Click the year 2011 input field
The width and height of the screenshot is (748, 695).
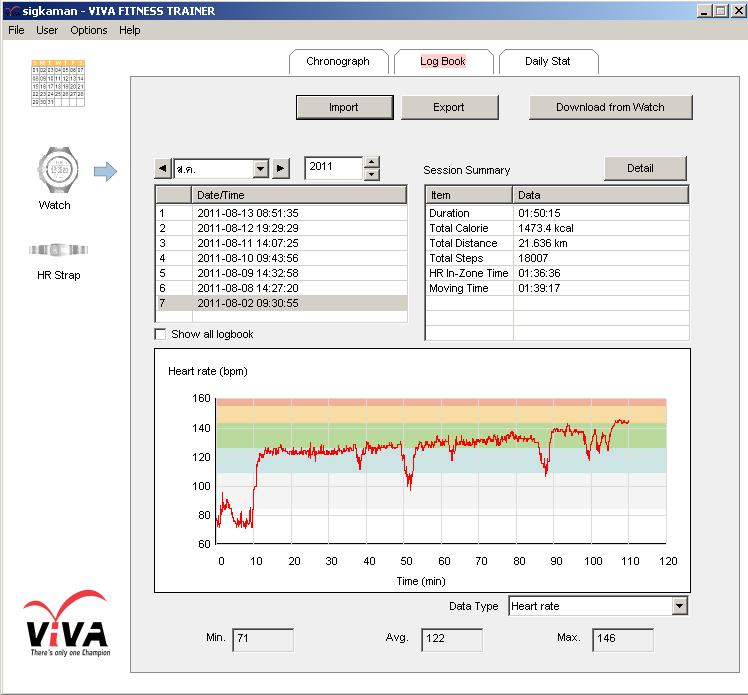tap(333, 168)
